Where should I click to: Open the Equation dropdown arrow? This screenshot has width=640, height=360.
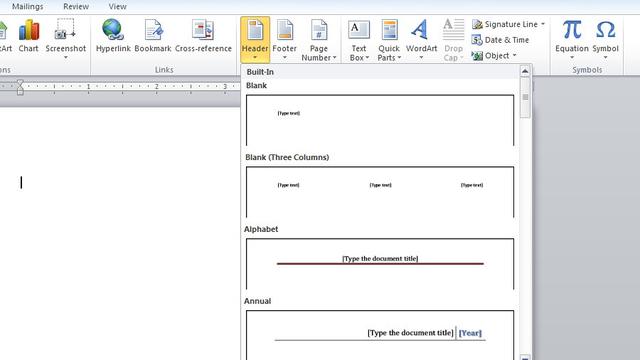(x=572, y=58)
